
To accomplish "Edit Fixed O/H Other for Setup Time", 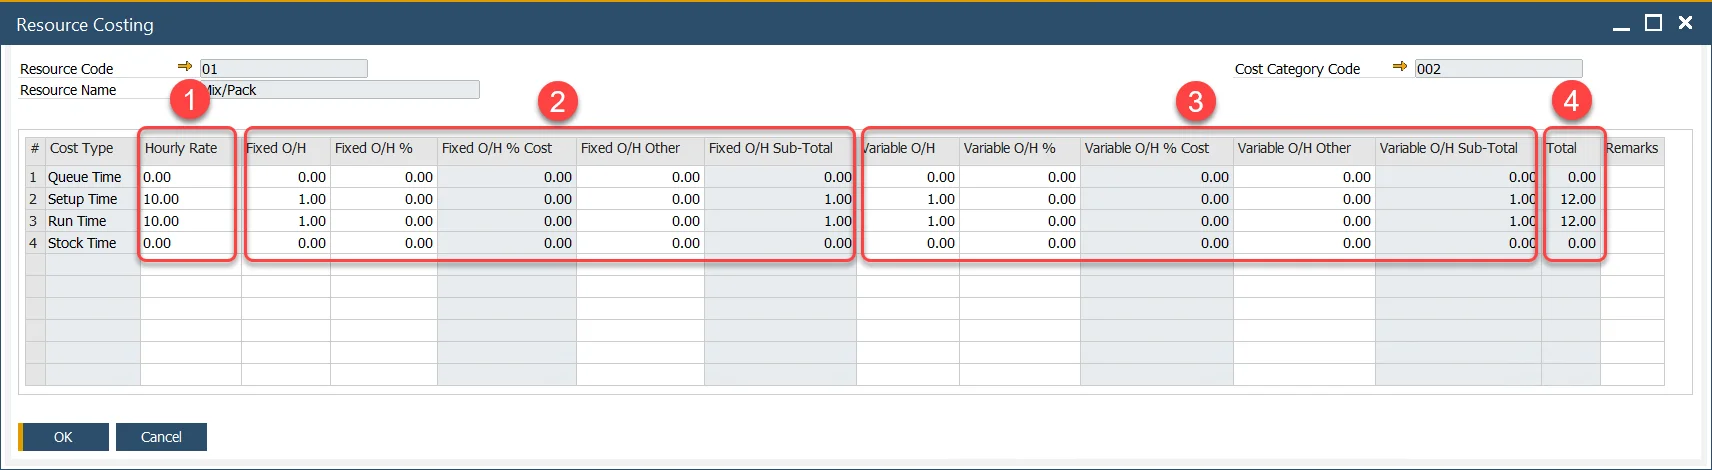I will (x=640, y=199).
